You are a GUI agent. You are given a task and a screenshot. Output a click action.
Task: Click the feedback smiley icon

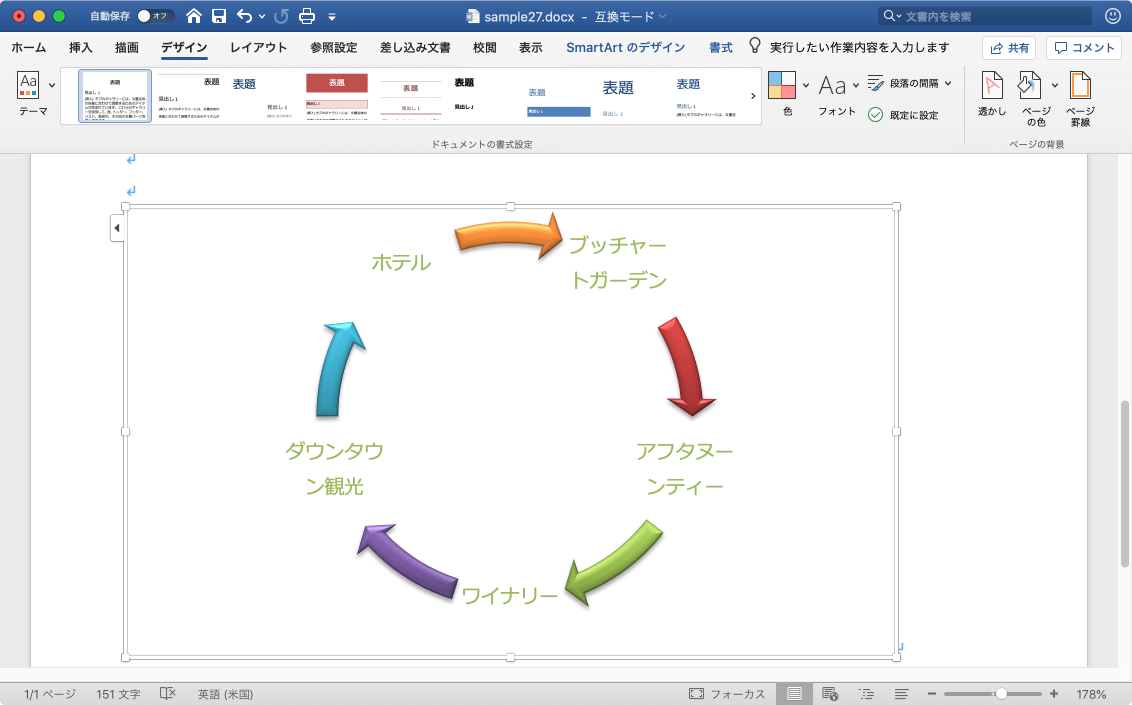point(1113,16)
